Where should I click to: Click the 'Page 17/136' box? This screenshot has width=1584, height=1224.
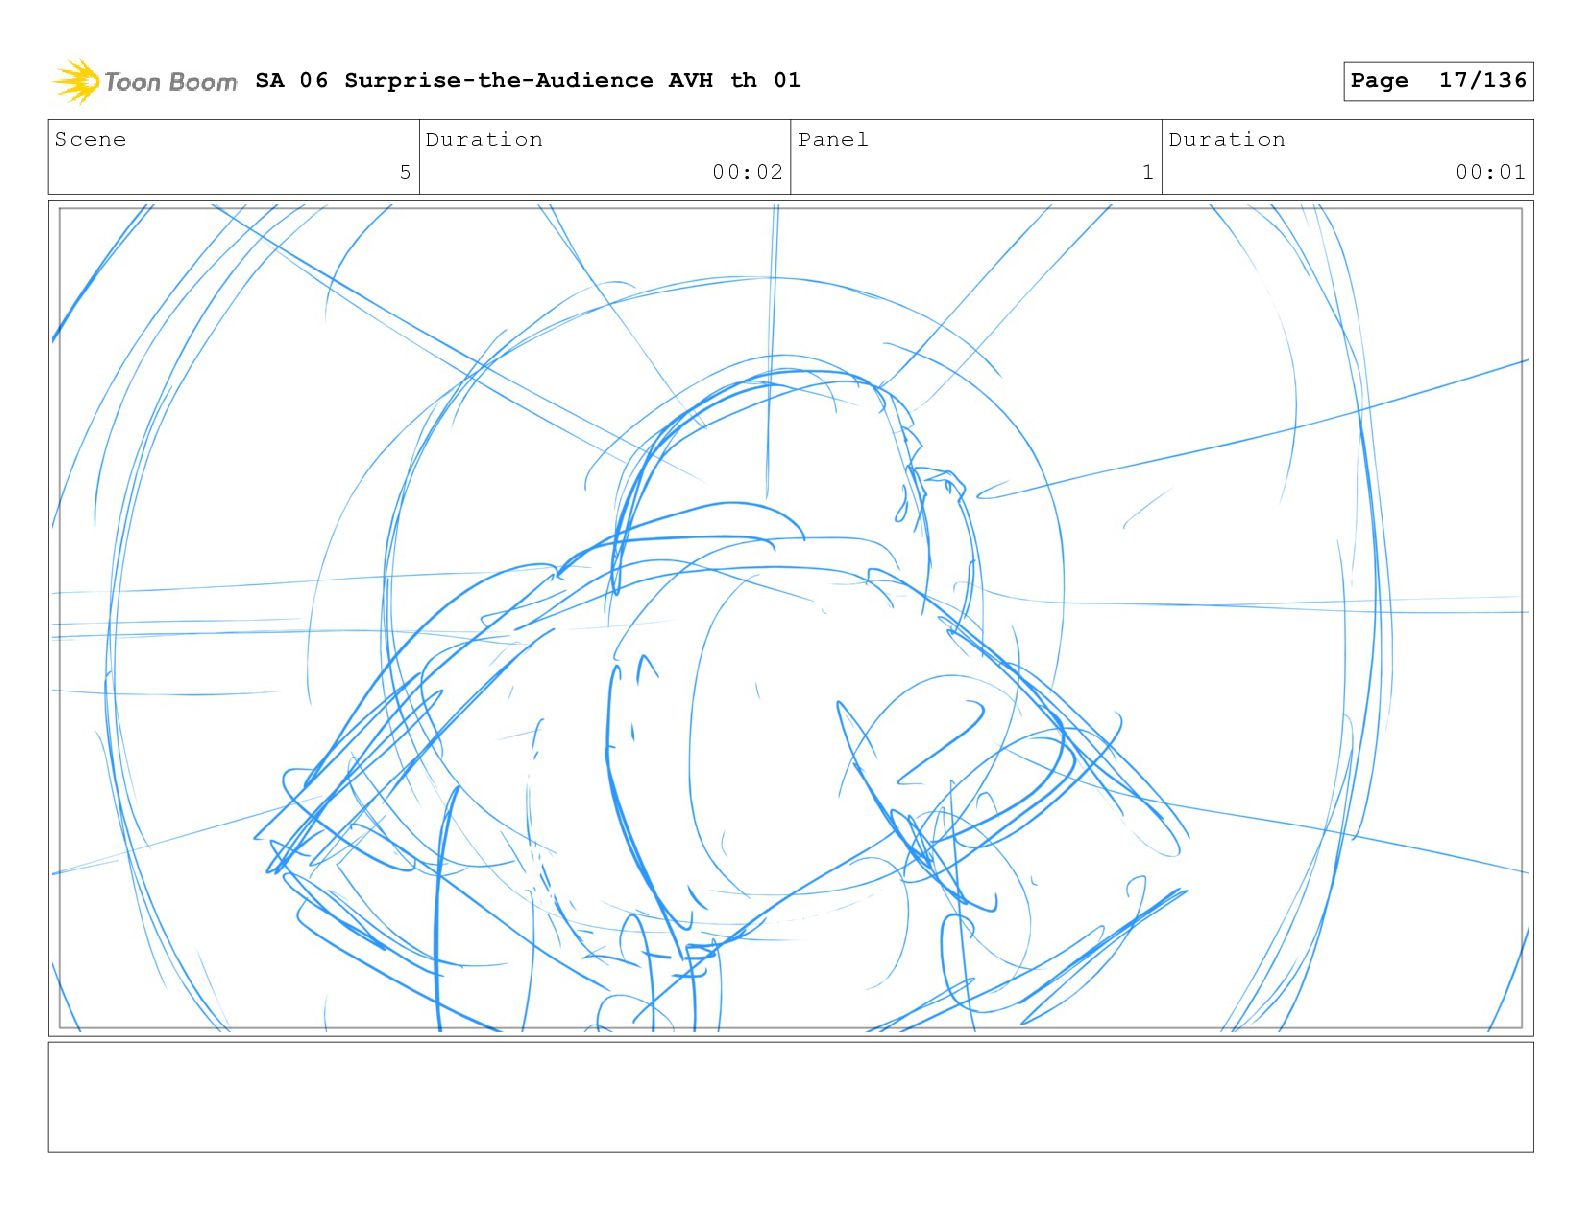[x=1438, y=81]
